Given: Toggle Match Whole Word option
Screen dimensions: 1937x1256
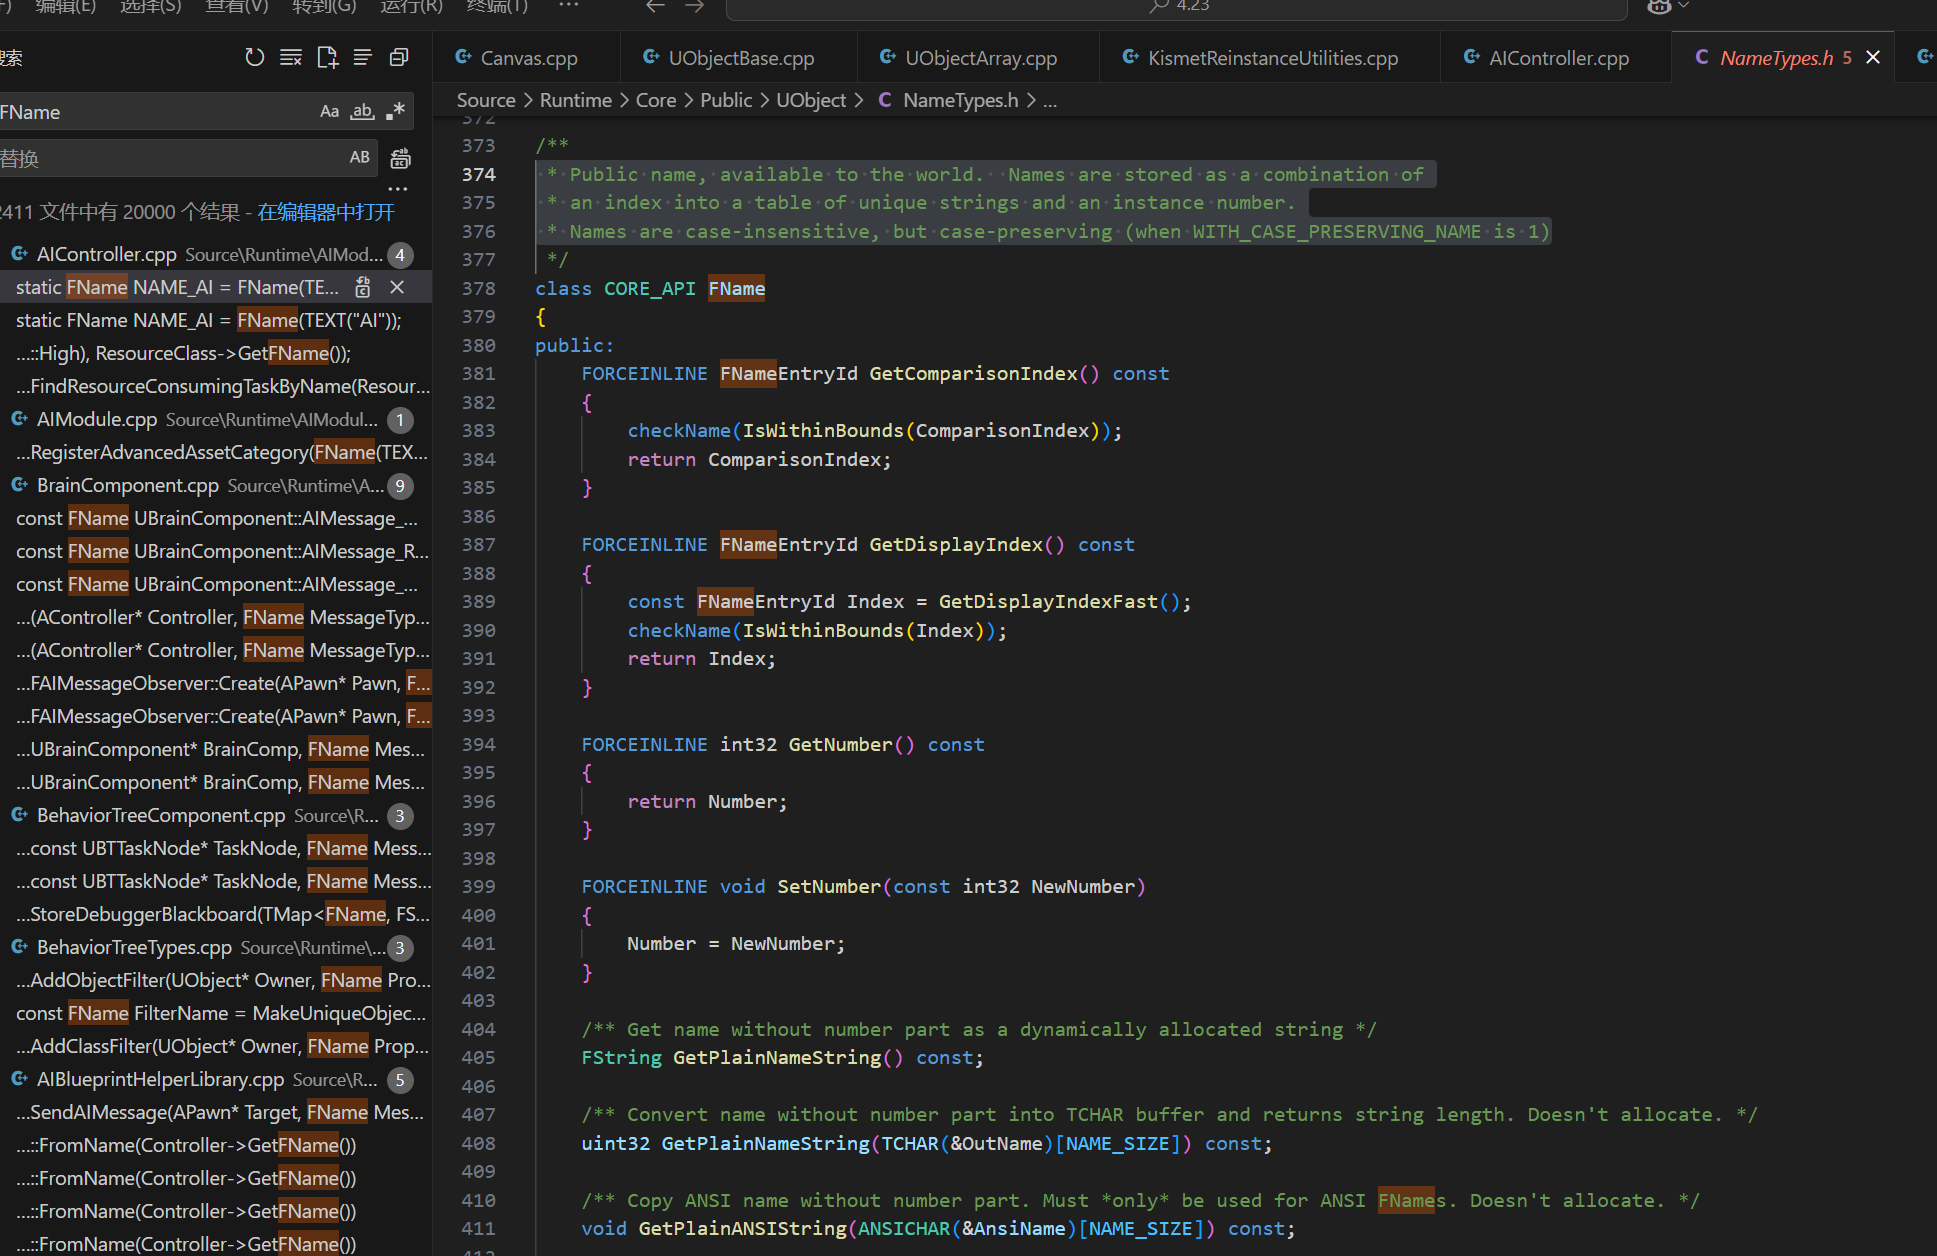Looking at the screenshot, I should pyautogui.click(x=362, y=112).
